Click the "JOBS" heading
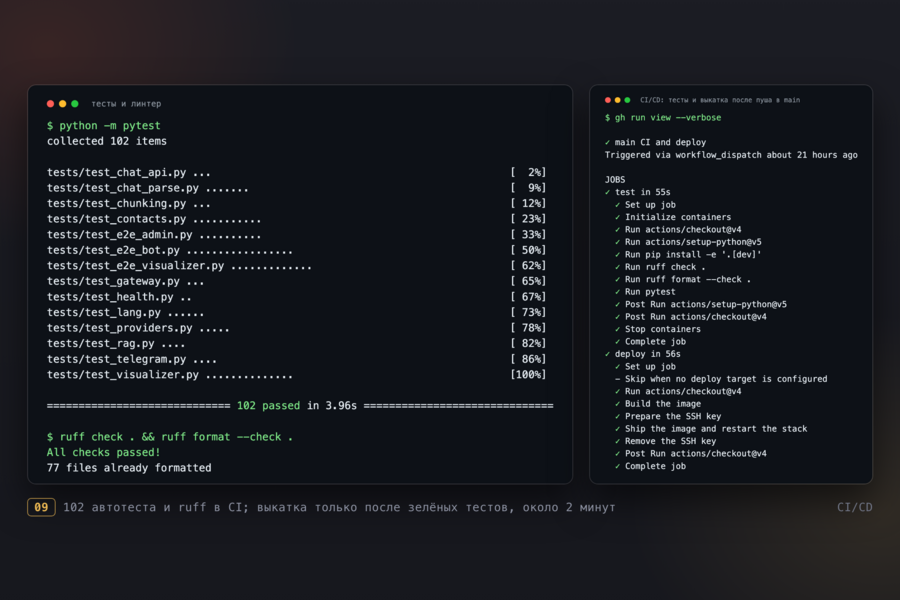Screen dimensions: 900x600 [x=615, y=180]
